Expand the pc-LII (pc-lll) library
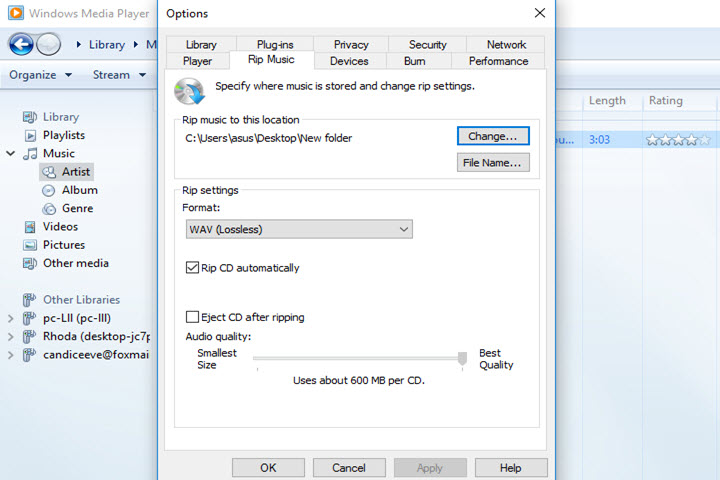This screenshot has width=720, height=480. (x=11, y=318)
